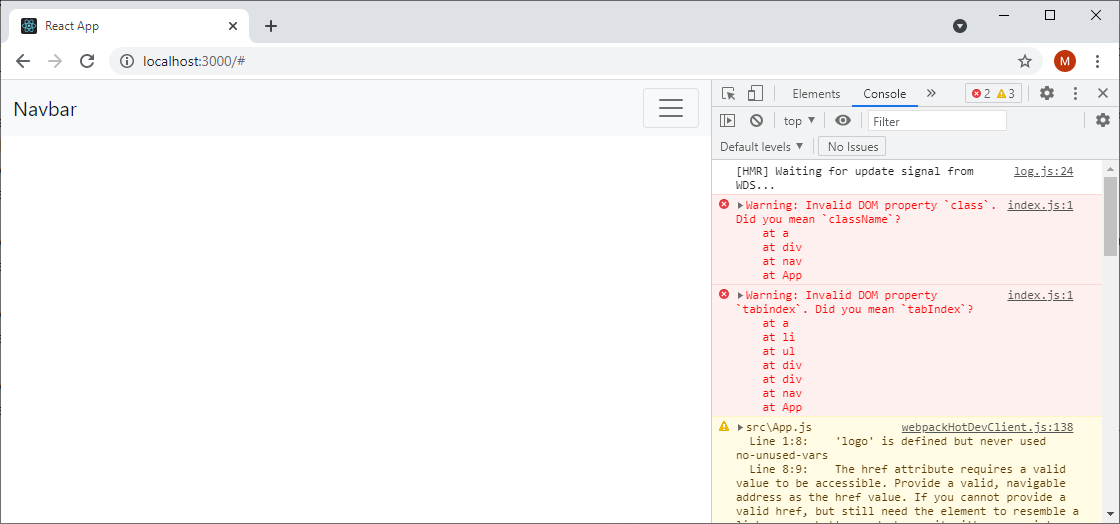Toggle the live expression eye icon
The width and height of the screenshot is (1120, 524).
click(843, 120)
